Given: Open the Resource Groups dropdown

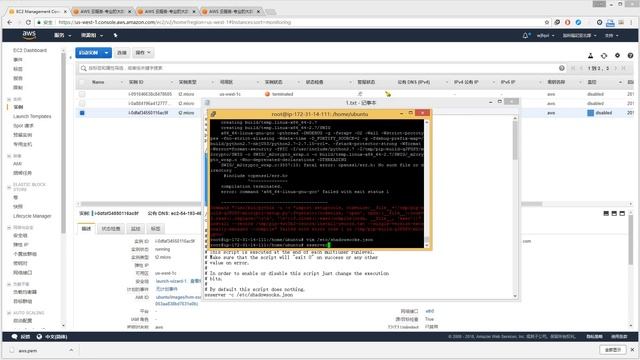Looking at the screenshot, I should pos(92,36).
